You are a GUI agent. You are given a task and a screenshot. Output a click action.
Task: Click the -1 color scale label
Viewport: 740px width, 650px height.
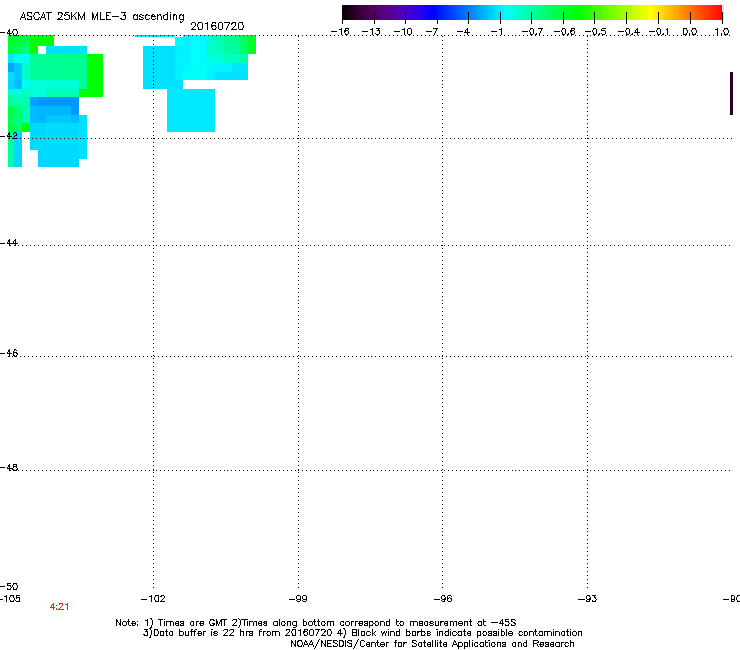496,32
